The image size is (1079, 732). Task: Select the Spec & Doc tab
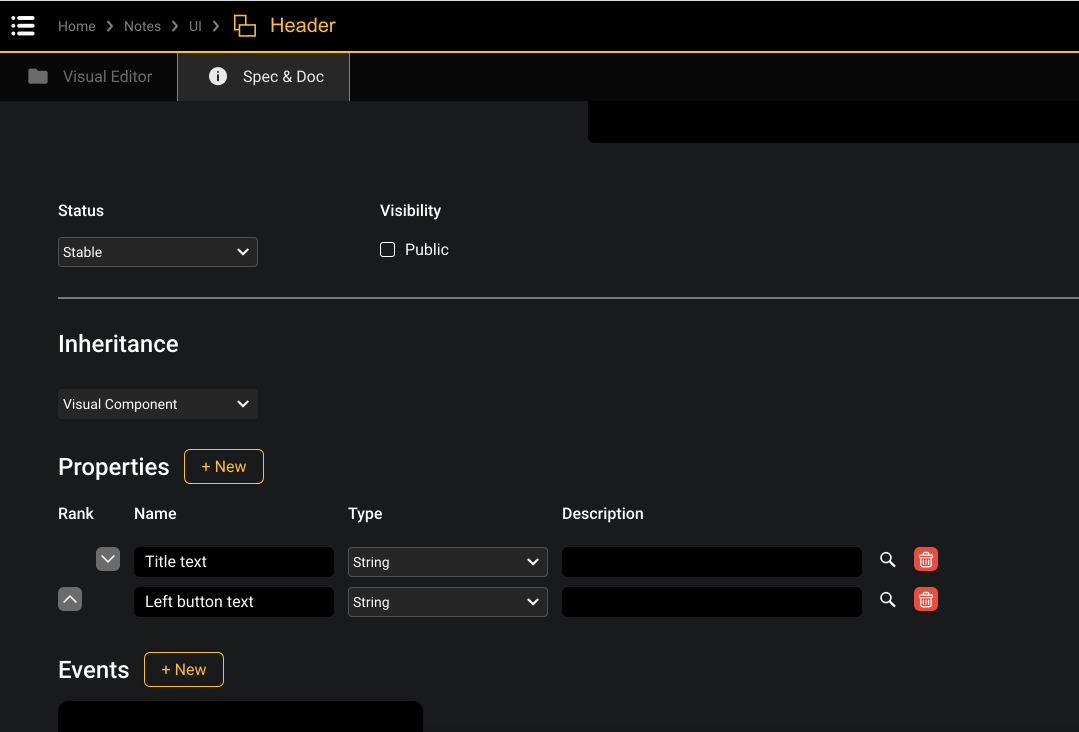[265, 77]
